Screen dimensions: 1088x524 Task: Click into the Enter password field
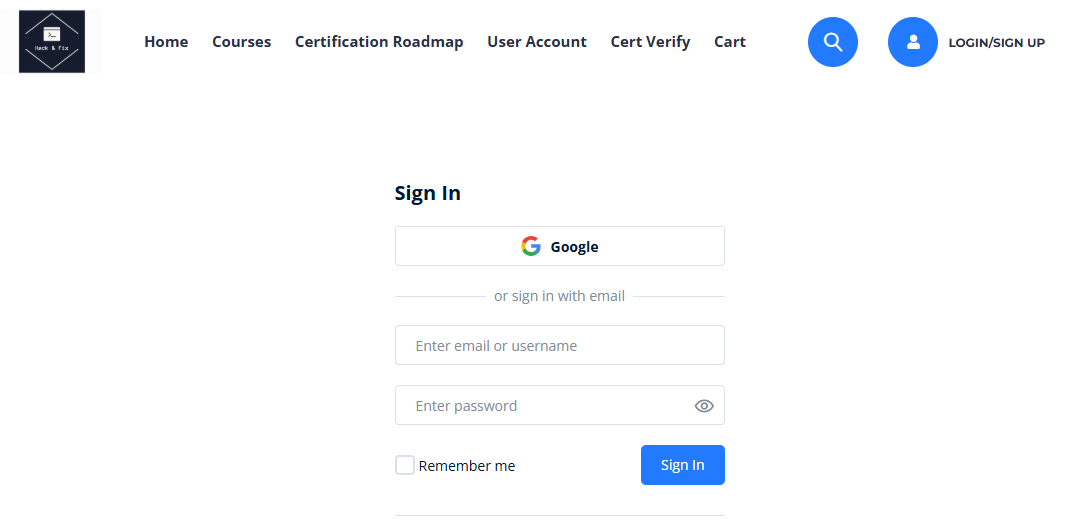point(540,406)
